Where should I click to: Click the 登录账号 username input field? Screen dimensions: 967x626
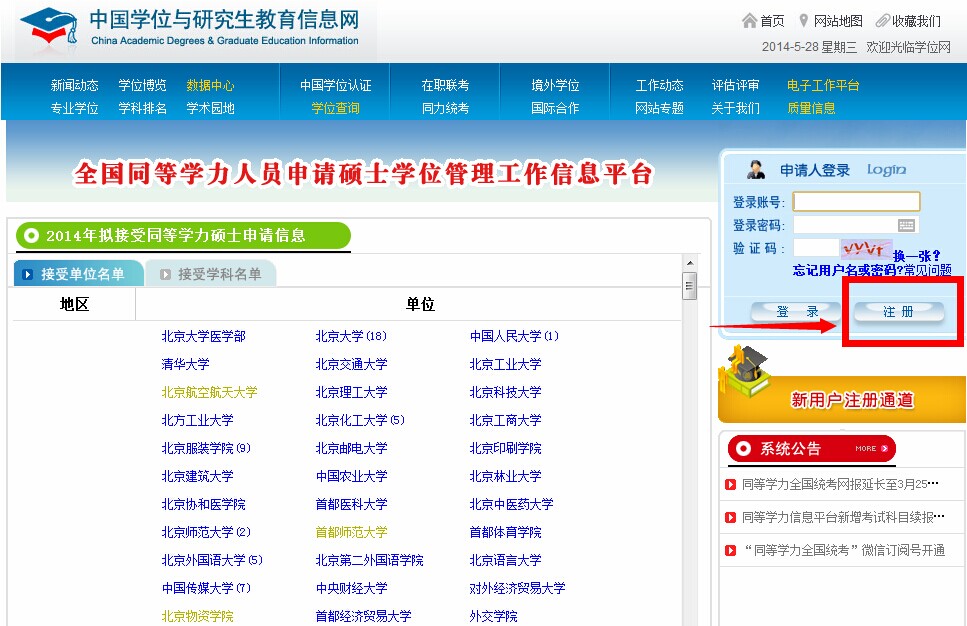tap(856, 202)
